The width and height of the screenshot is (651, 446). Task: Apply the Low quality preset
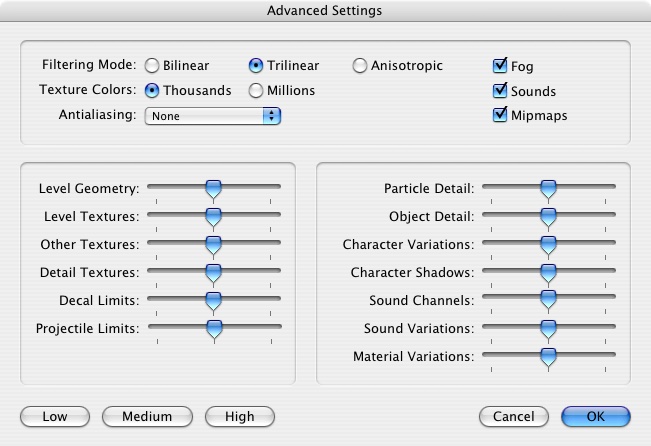point(55,416)
